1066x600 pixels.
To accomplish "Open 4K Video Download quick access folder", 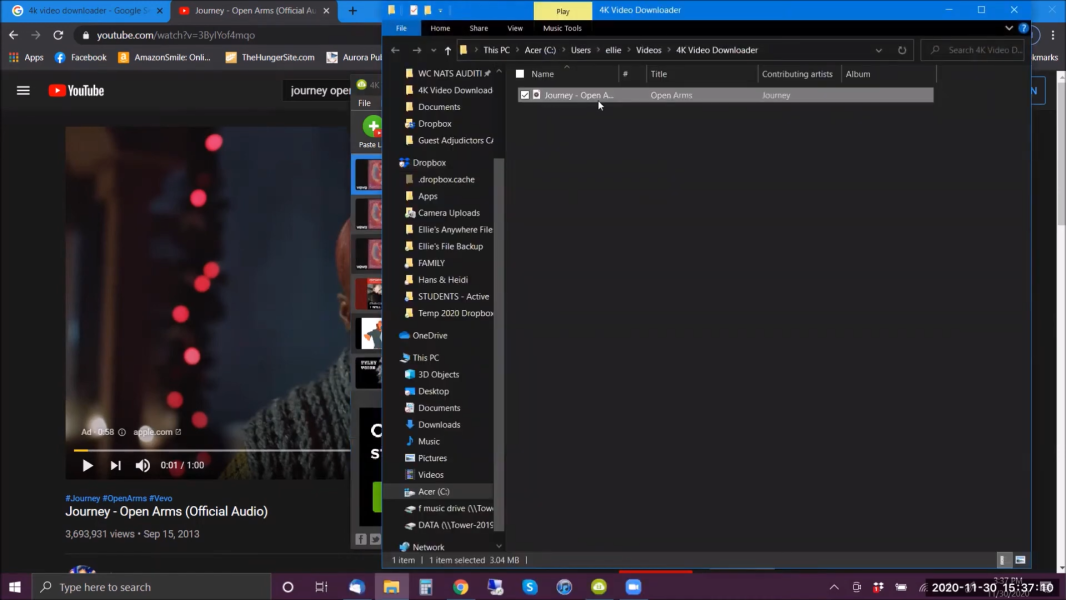I will (x=449, y=90).
